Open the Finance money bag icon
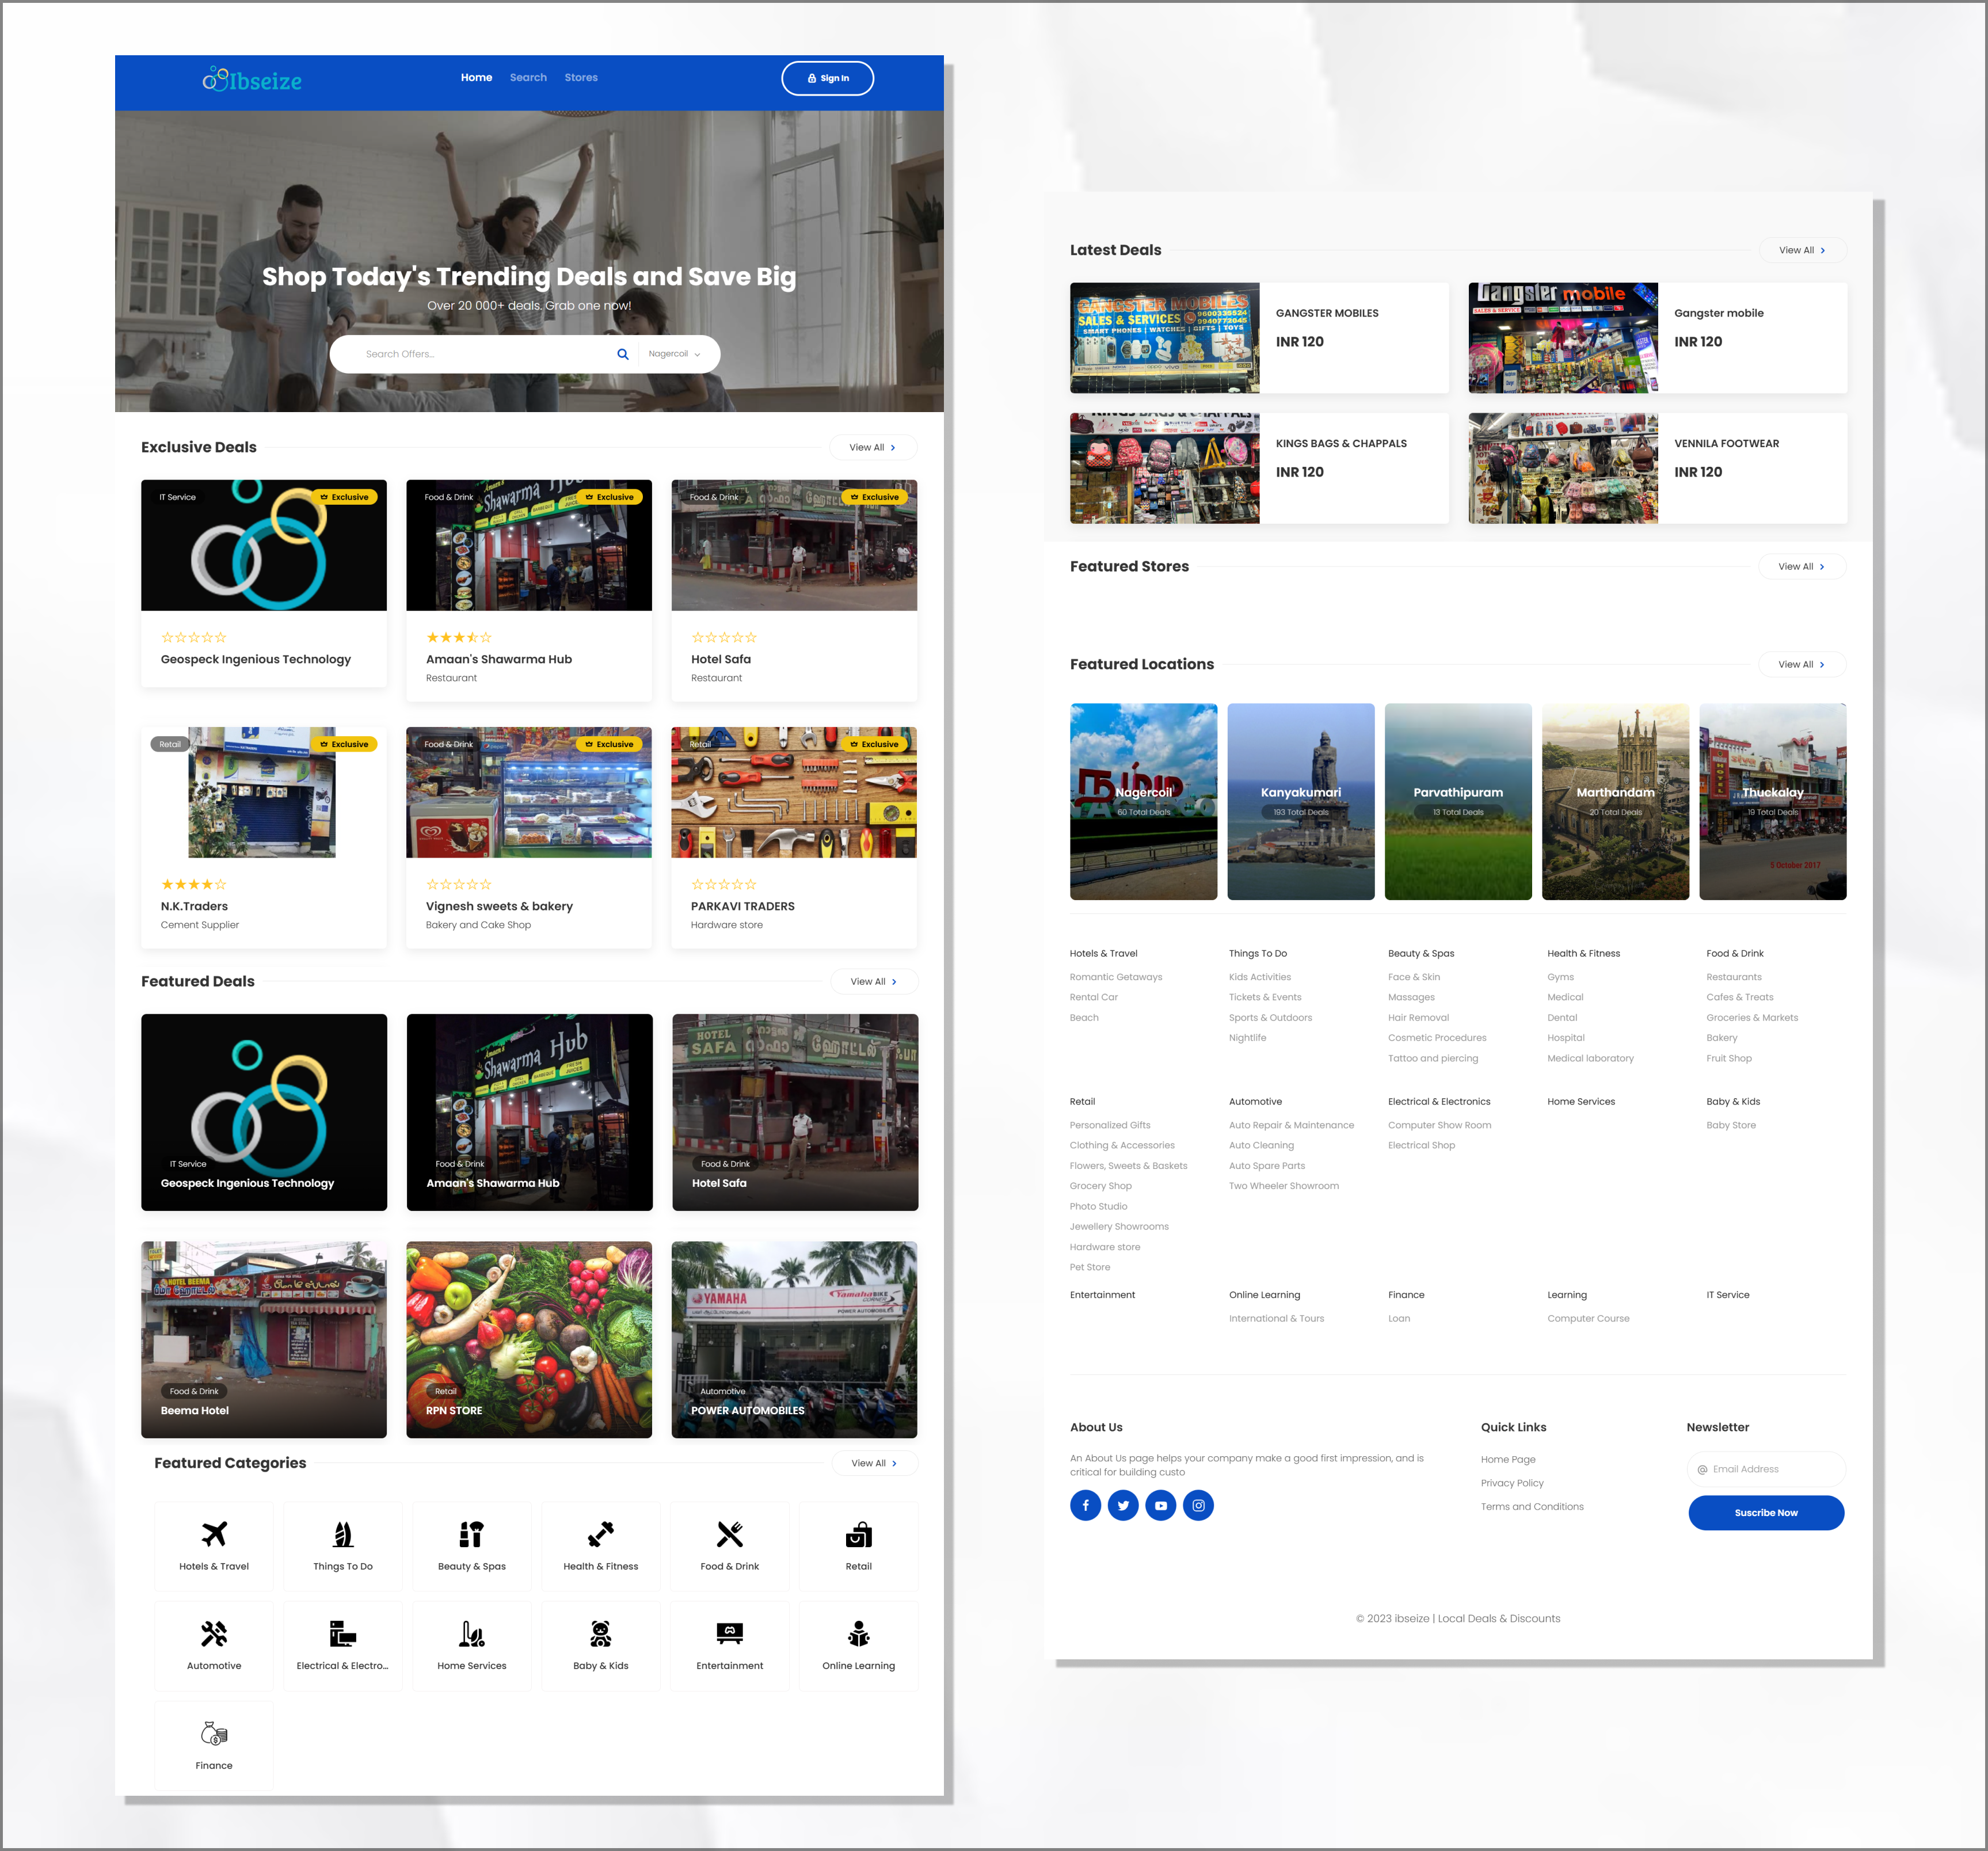1988x1851 pixels. click(x=214, y=1733)
